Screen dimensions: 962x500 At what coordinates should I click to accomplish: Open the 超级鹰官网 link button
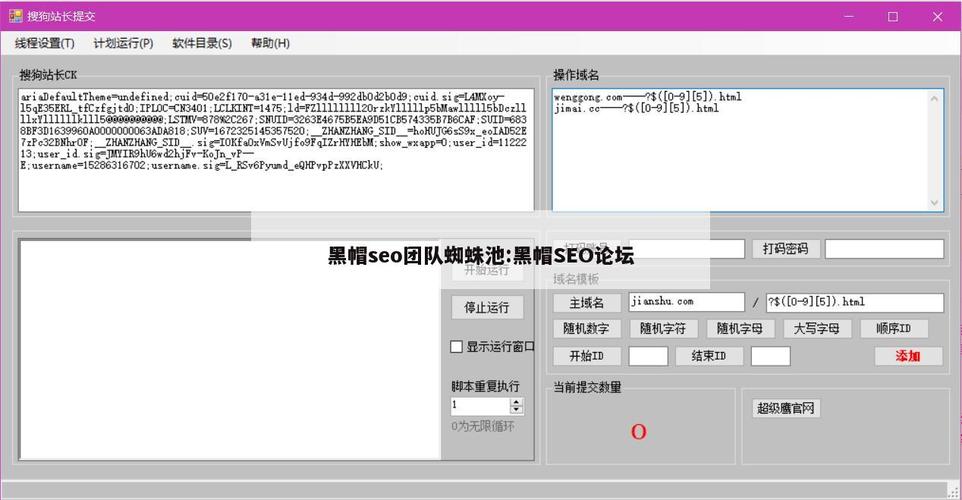(x=785, y=409)
